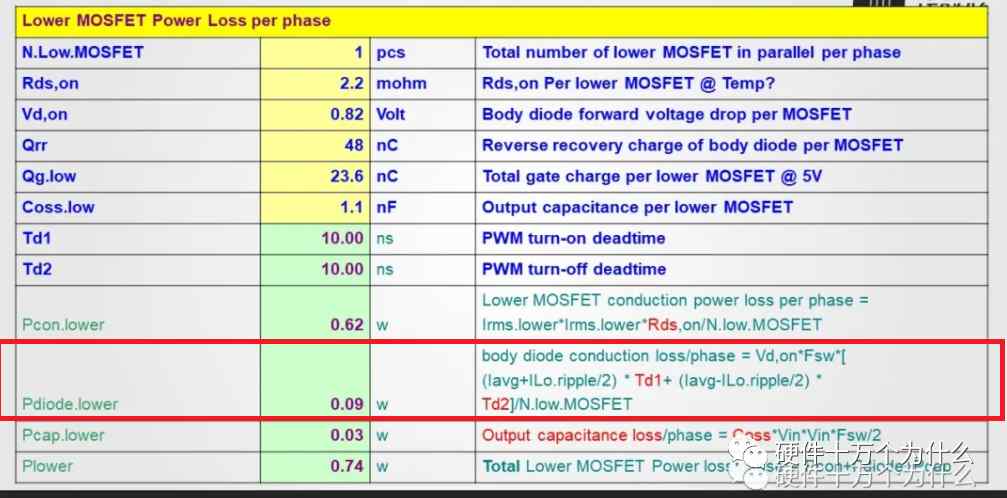Click the Qrr value 48 cell
The image size is (1007, 498).
point(315,145)
